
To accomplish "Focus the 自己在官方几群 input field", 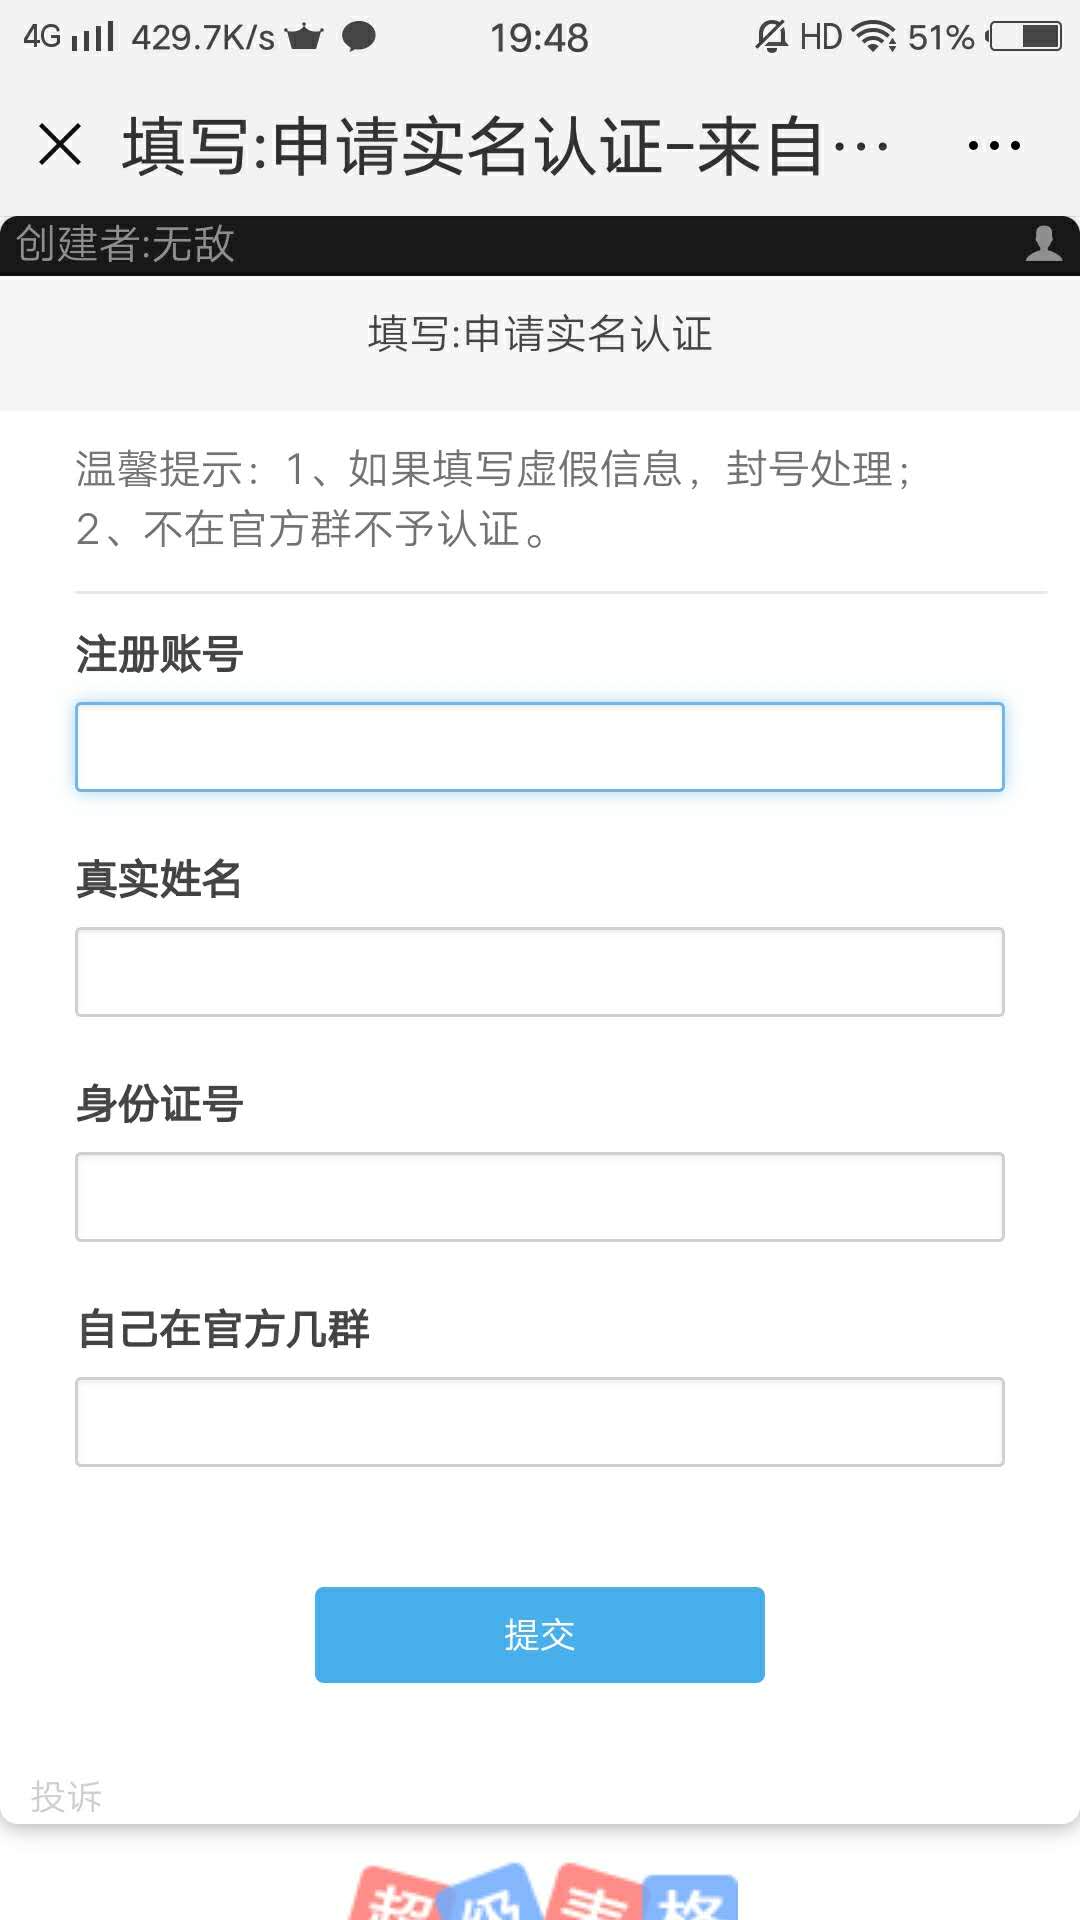I will [540, 1422].
